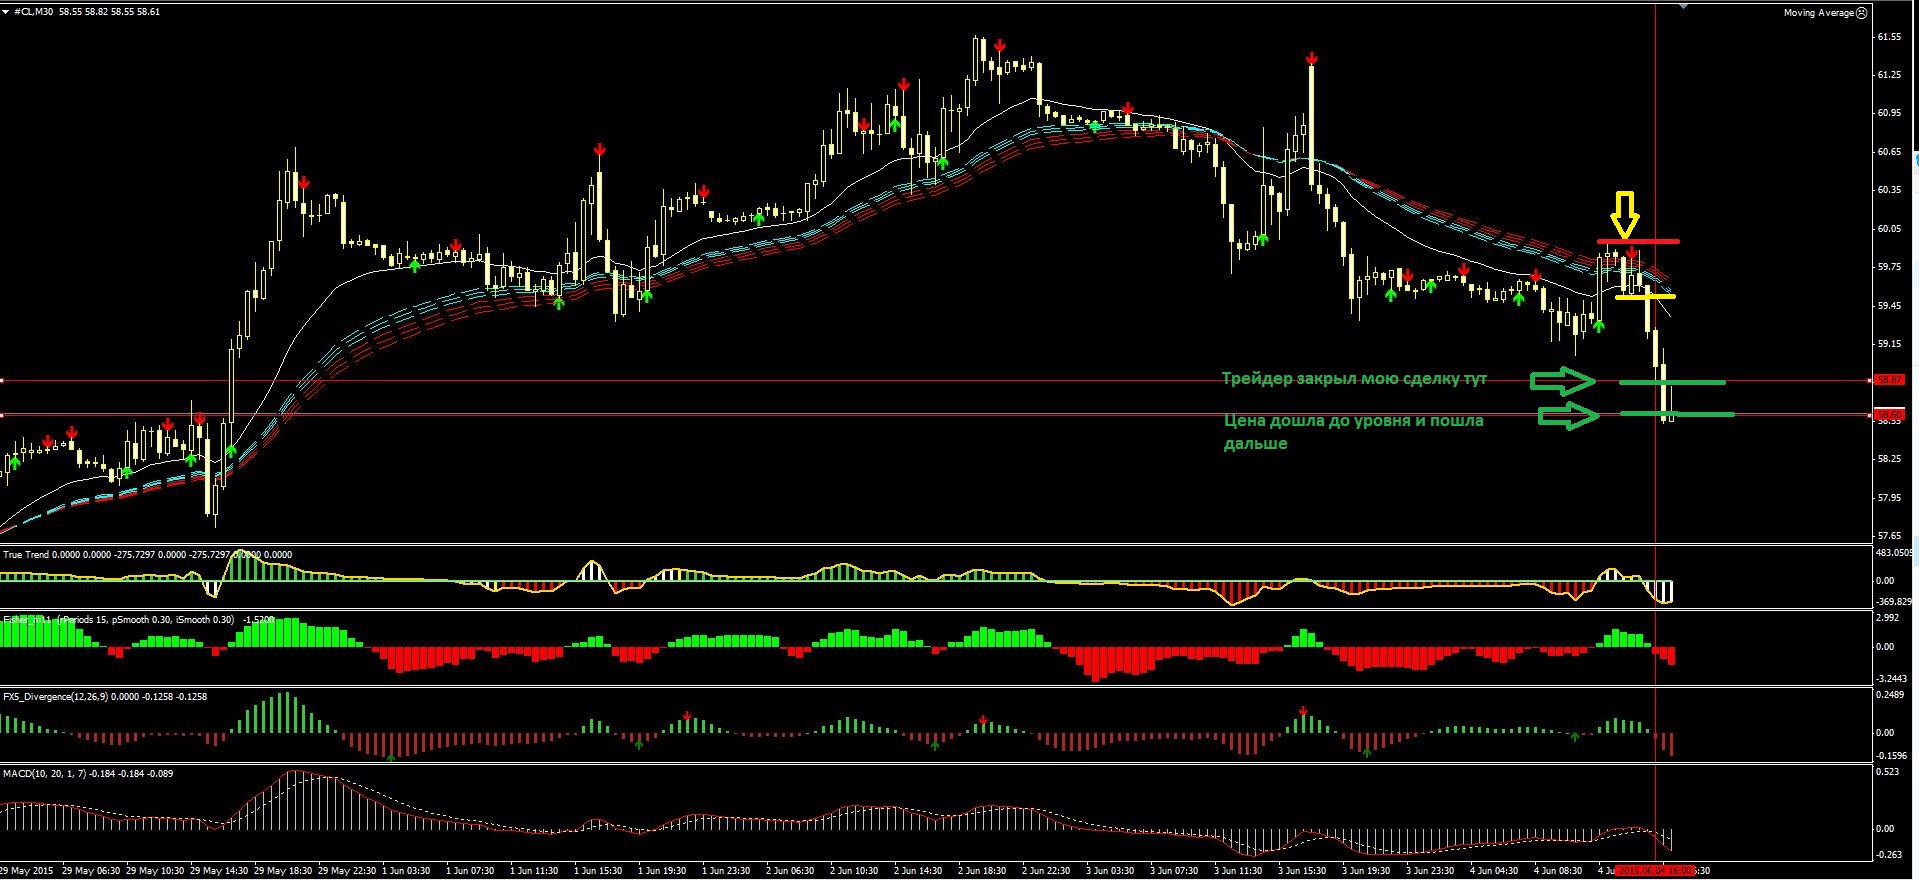This screenshot has width=1919, height=880.
Task: Click the -0.263 MACD scale value
Action: 1889,855
